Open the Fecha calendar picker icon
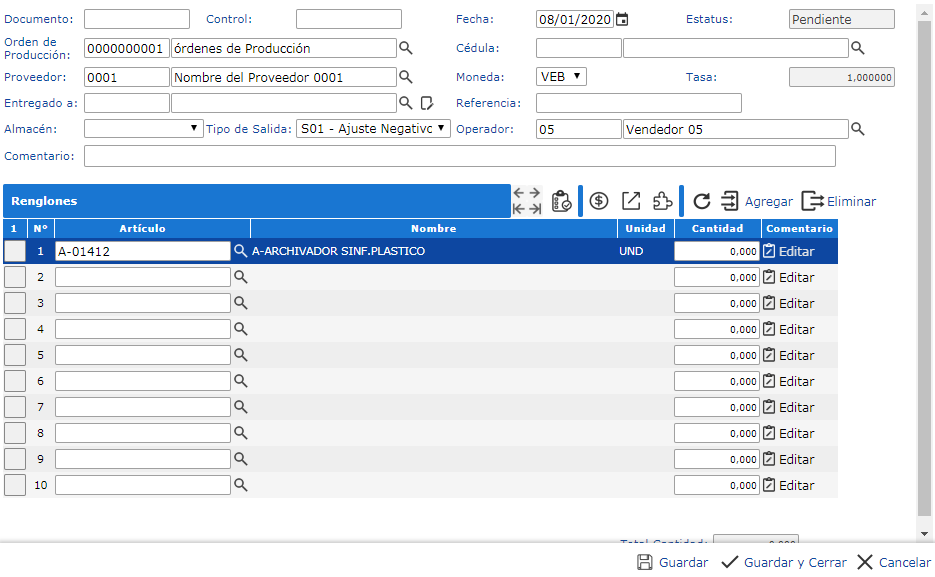The width and height of the screenshot is (935, 577). (622, 19)
